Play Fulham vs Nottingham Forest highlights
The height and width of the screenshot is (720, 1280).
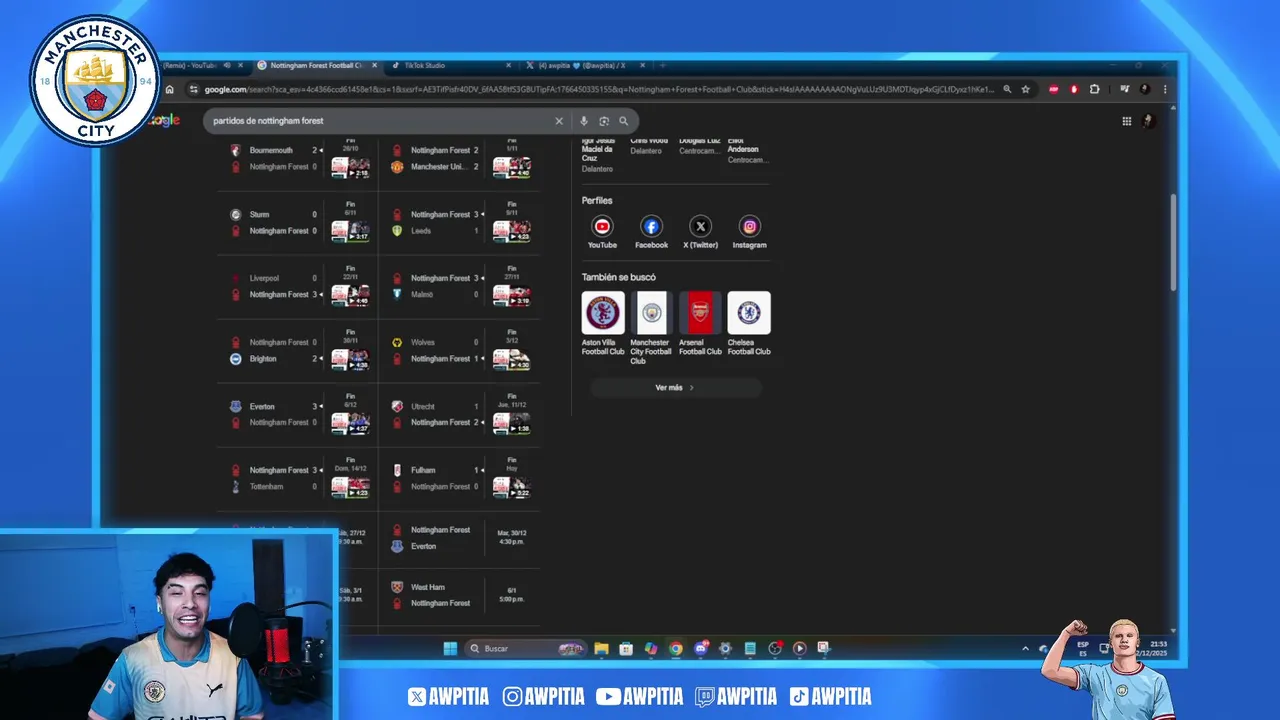(x=512, y=487)
